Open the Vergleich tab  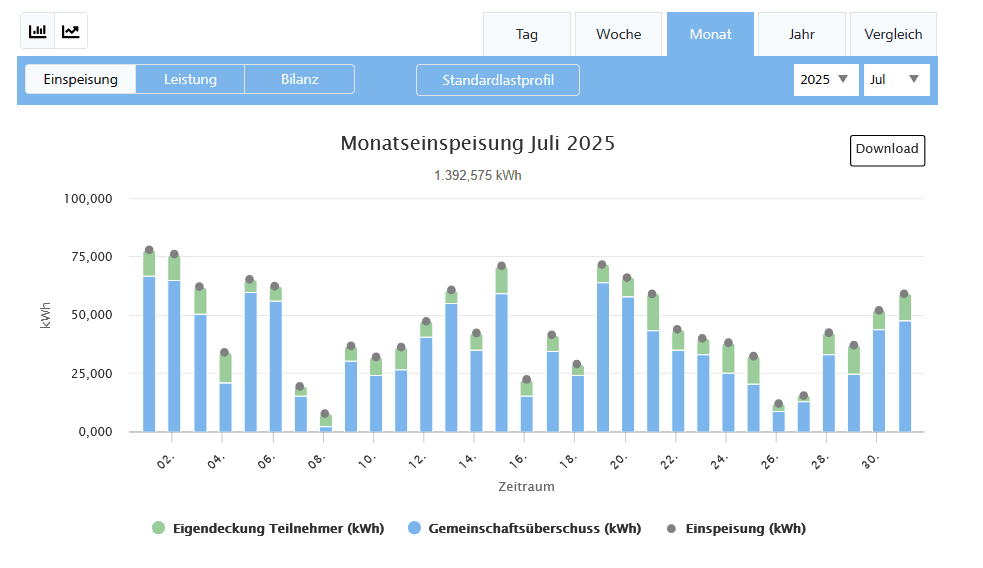(893, 34)
